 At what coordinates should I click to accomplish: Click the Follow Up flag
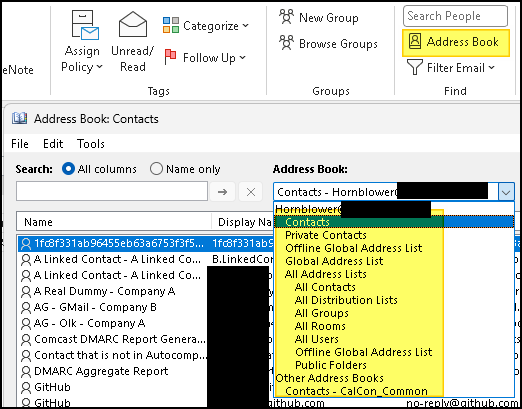tap(170, 57)
